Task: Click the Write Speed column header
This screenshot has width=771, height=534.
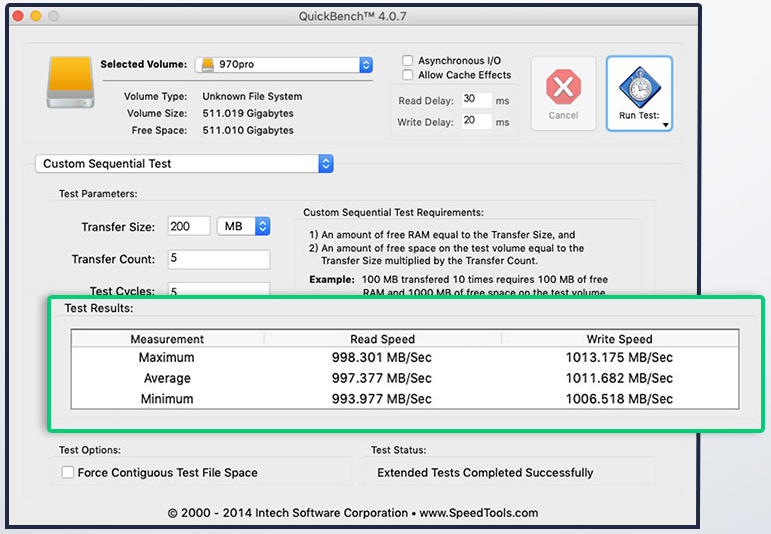Action: (619, 339)
